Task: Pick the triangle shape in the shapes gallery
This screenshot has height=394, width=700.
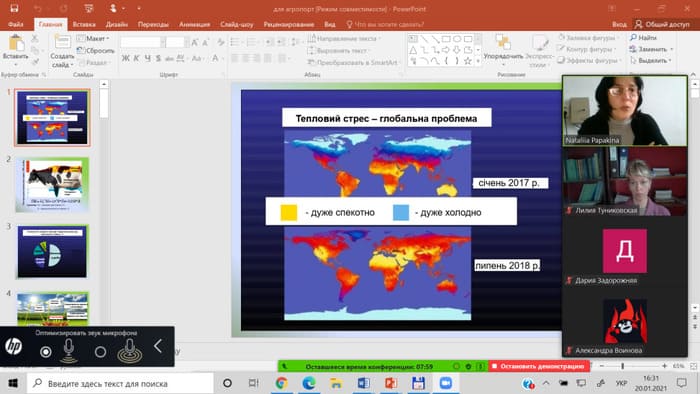Action: click(413, 50)
